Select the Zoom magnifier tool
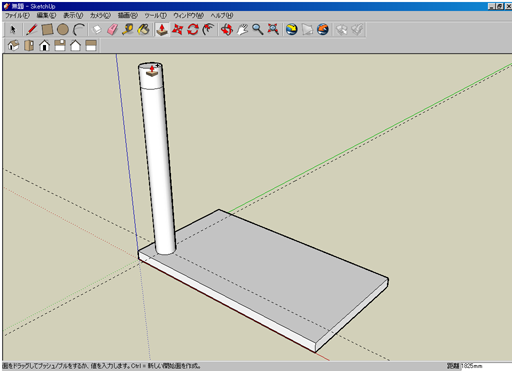 258,30
